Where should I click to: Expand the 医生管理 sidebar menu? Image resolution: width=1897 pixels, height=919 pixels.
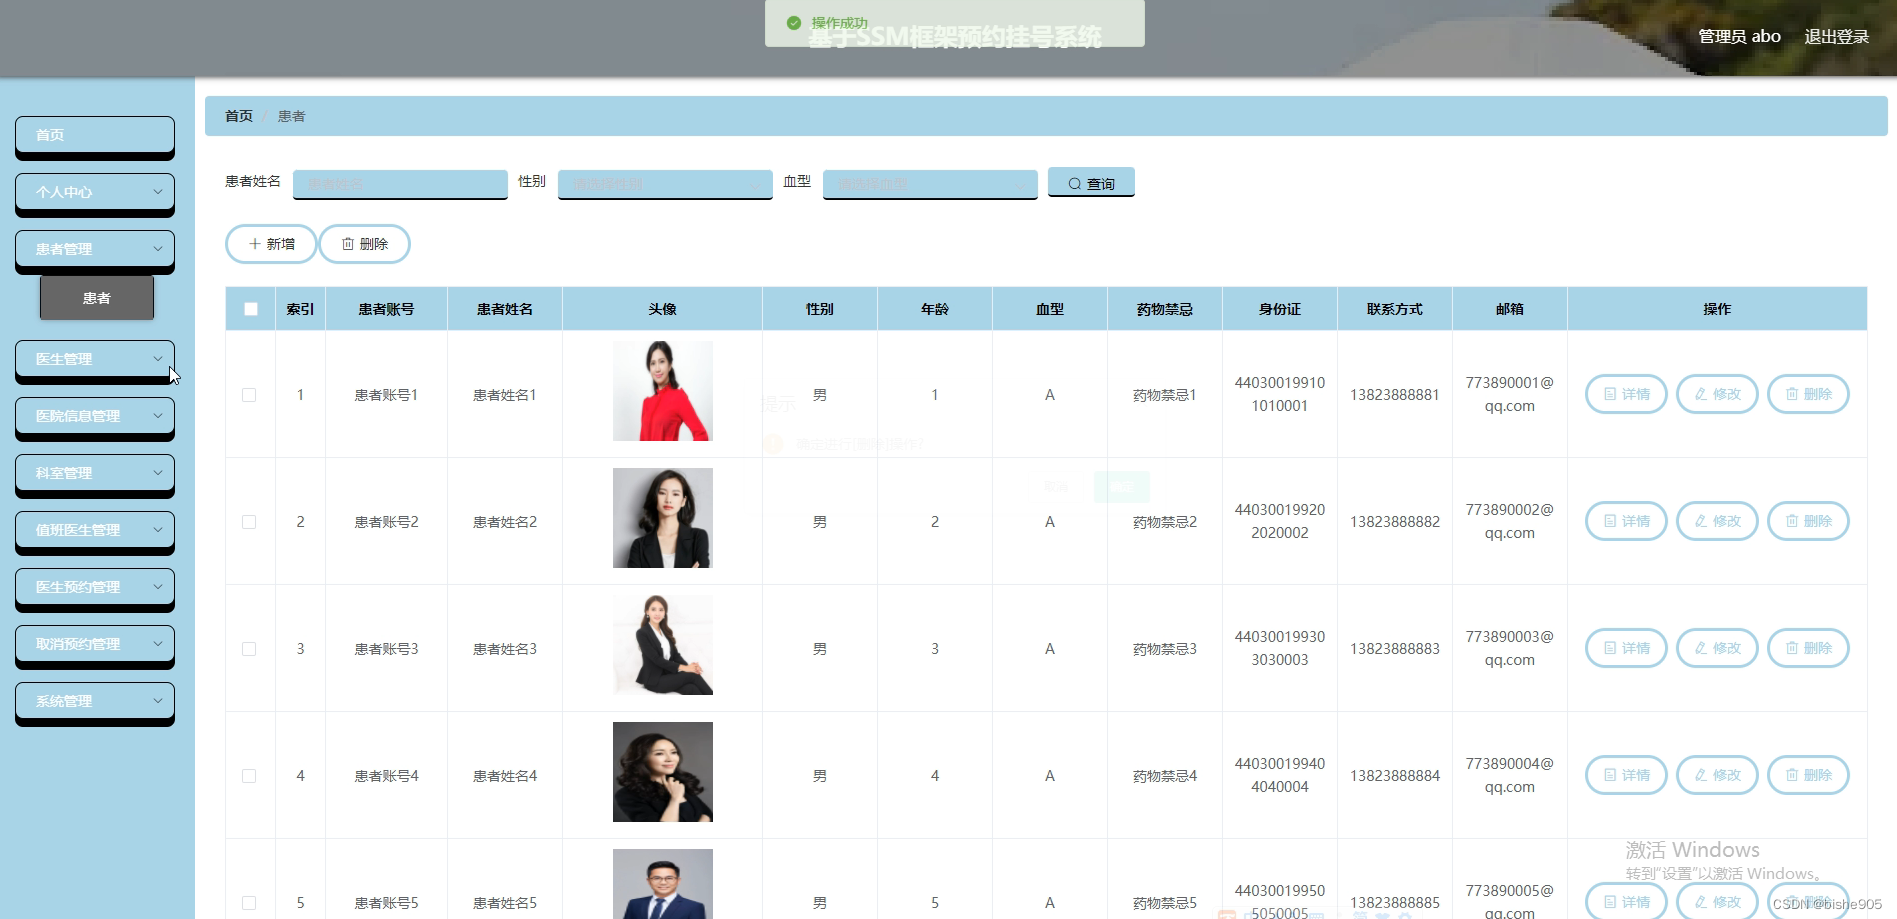pos(94,358)
